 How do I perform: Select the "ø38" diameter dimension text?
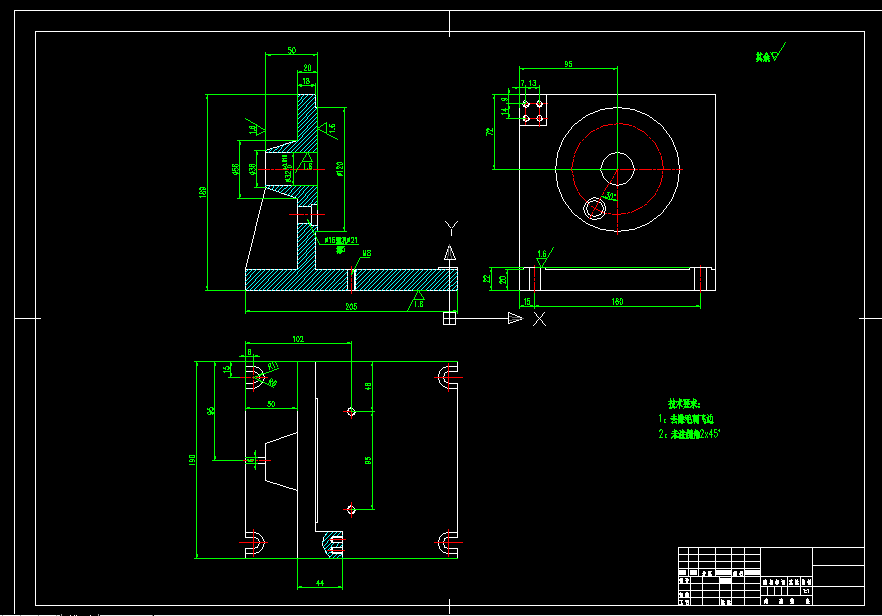pyautogui.click(x=253, y=169)
